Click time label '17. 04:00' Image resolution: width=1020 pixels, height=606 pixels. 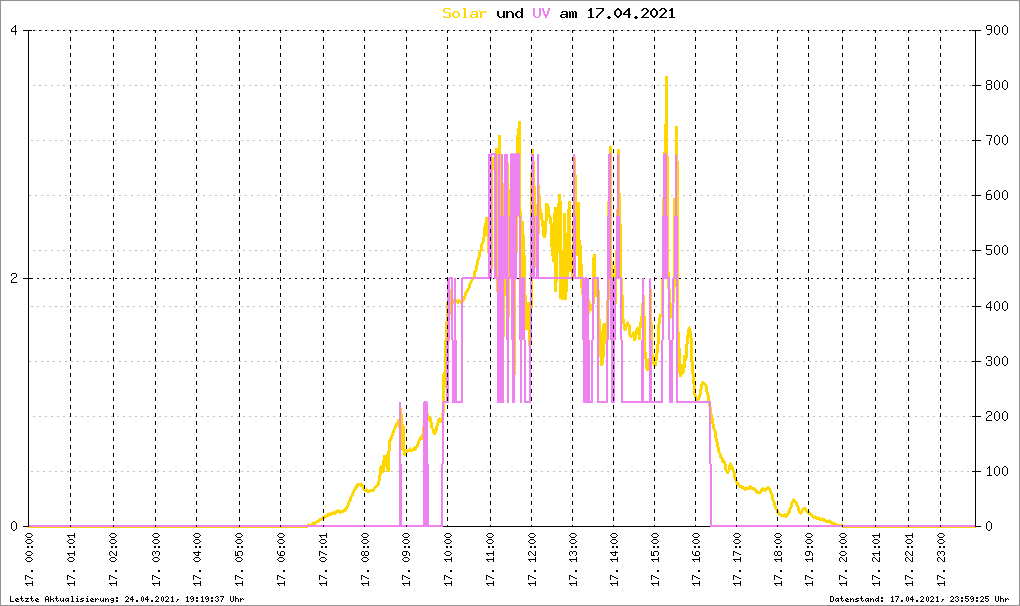pyautogui.click(x=197, y=560)
